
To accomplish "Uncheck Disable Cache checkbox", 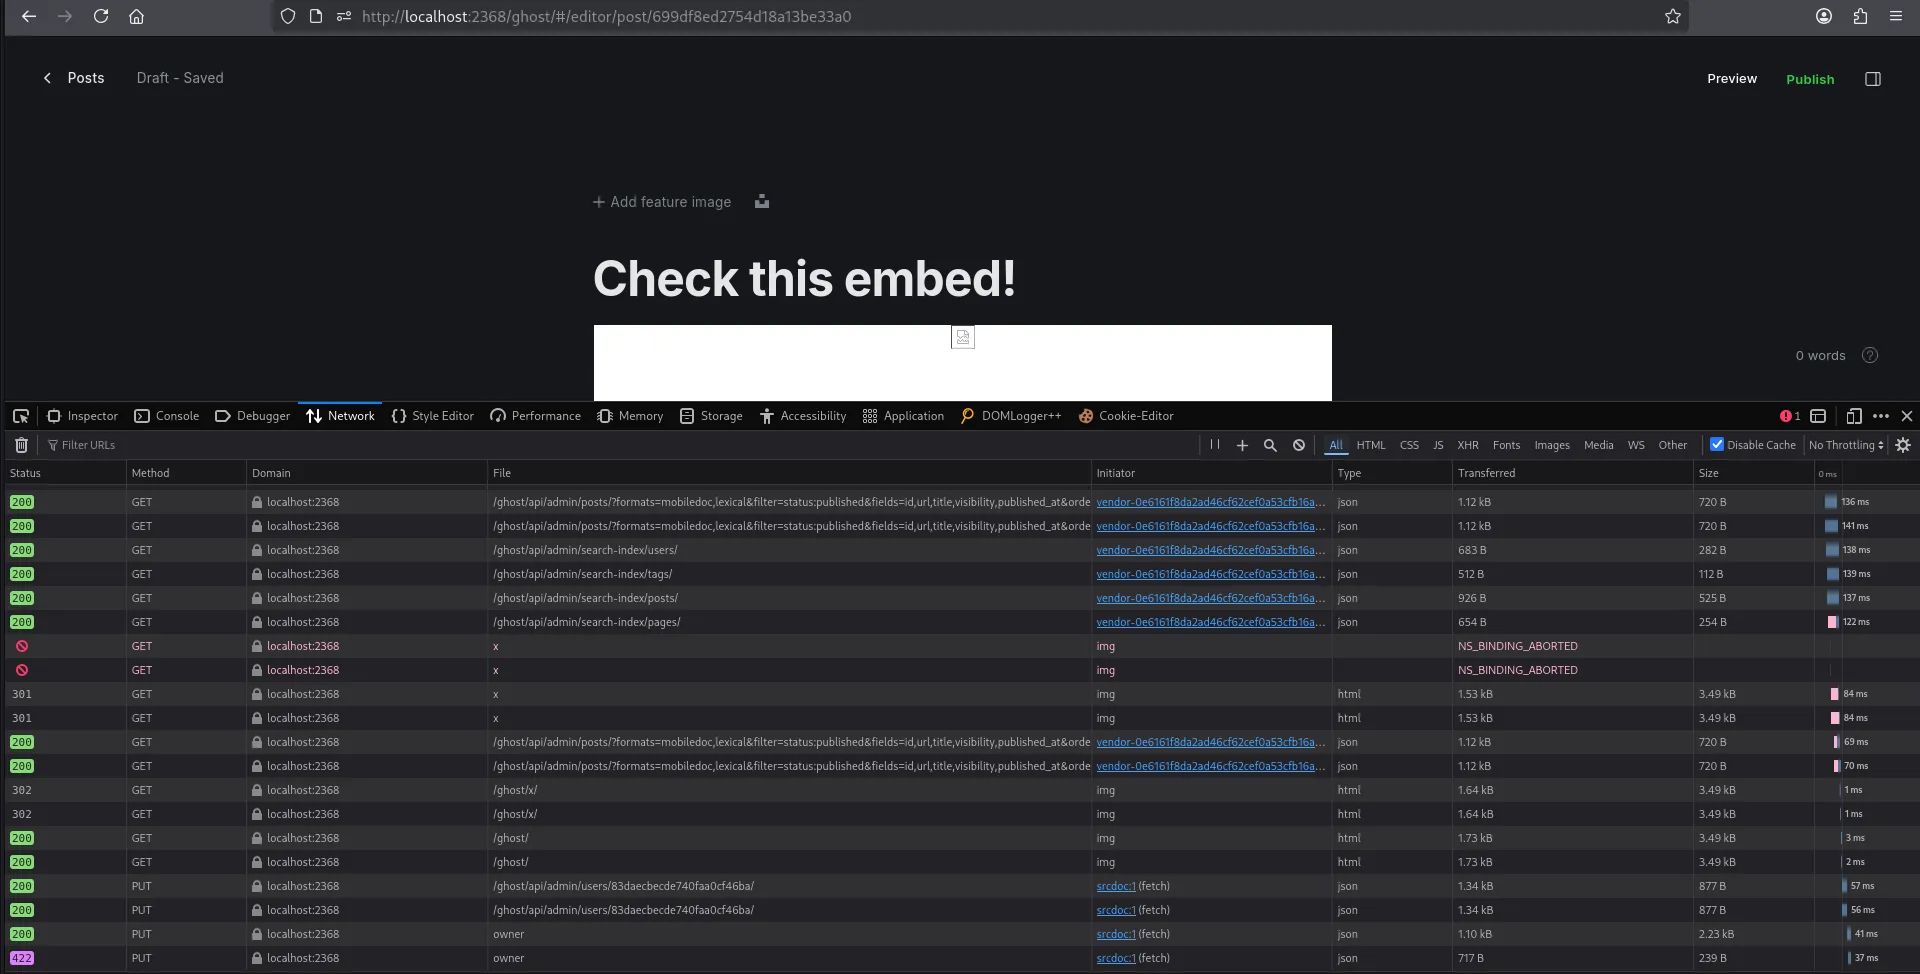I will click(1716, 445).
